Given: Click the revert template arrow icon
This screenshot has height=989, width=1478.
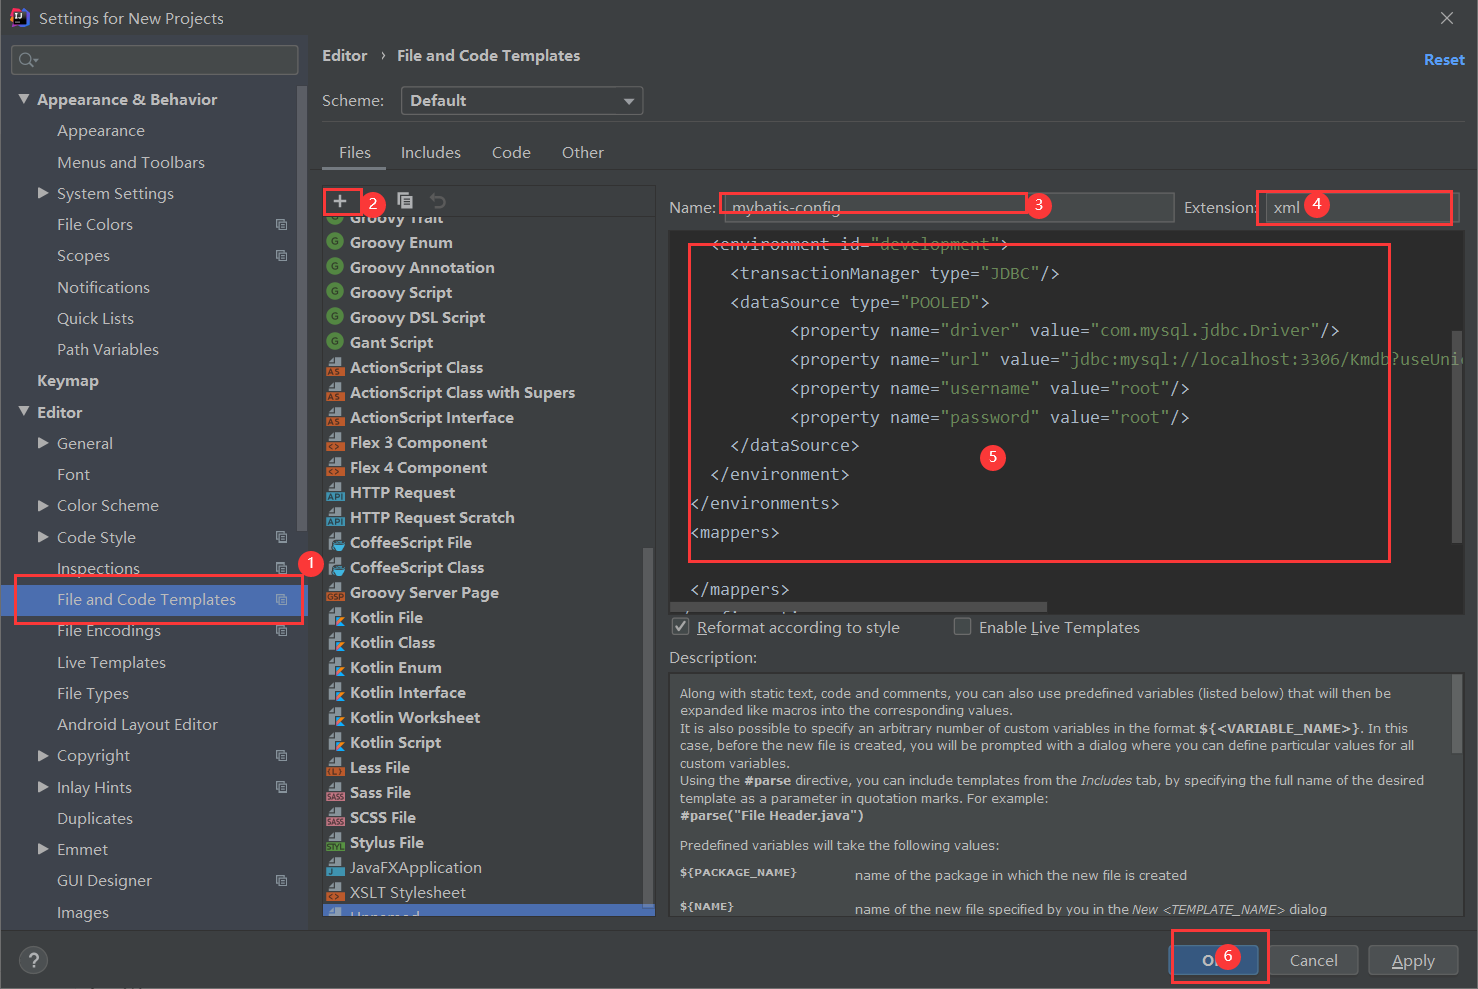Looking at the screenshot, I should pyautogui.click(x=437, y=201).
